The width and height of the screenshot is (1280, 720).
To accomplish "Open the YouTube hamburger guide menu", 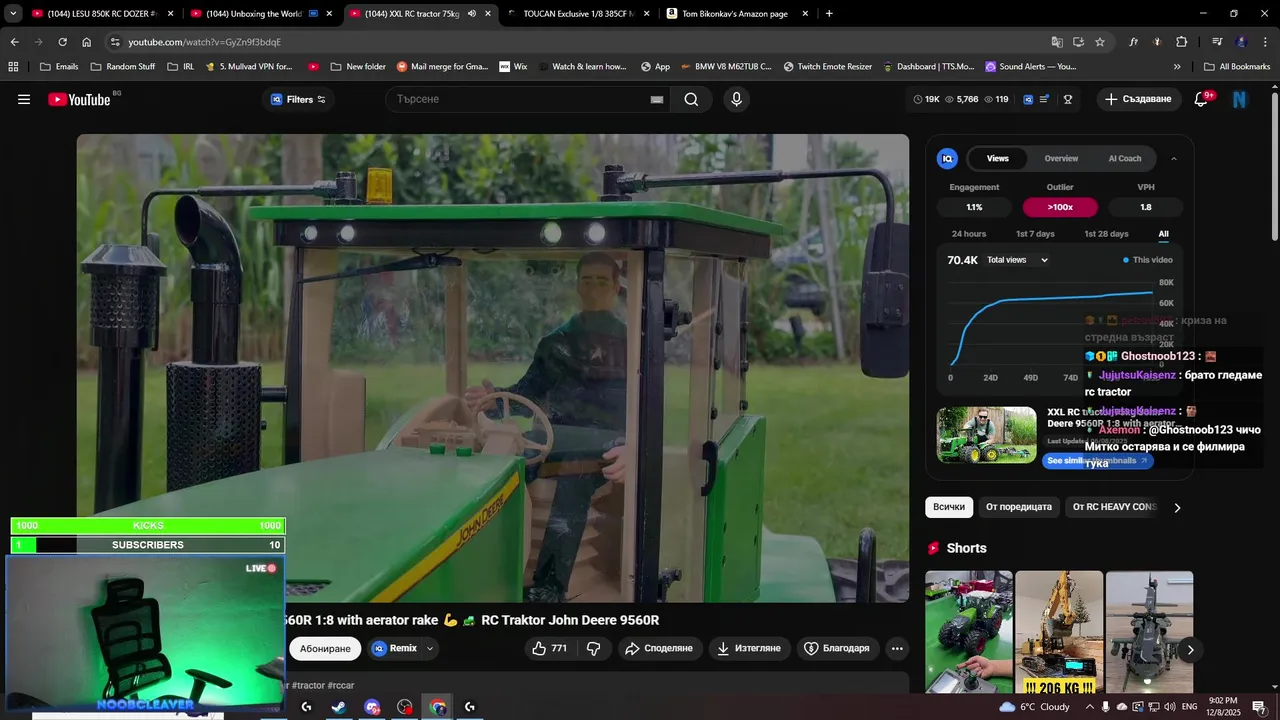I will tap(24, 99).
